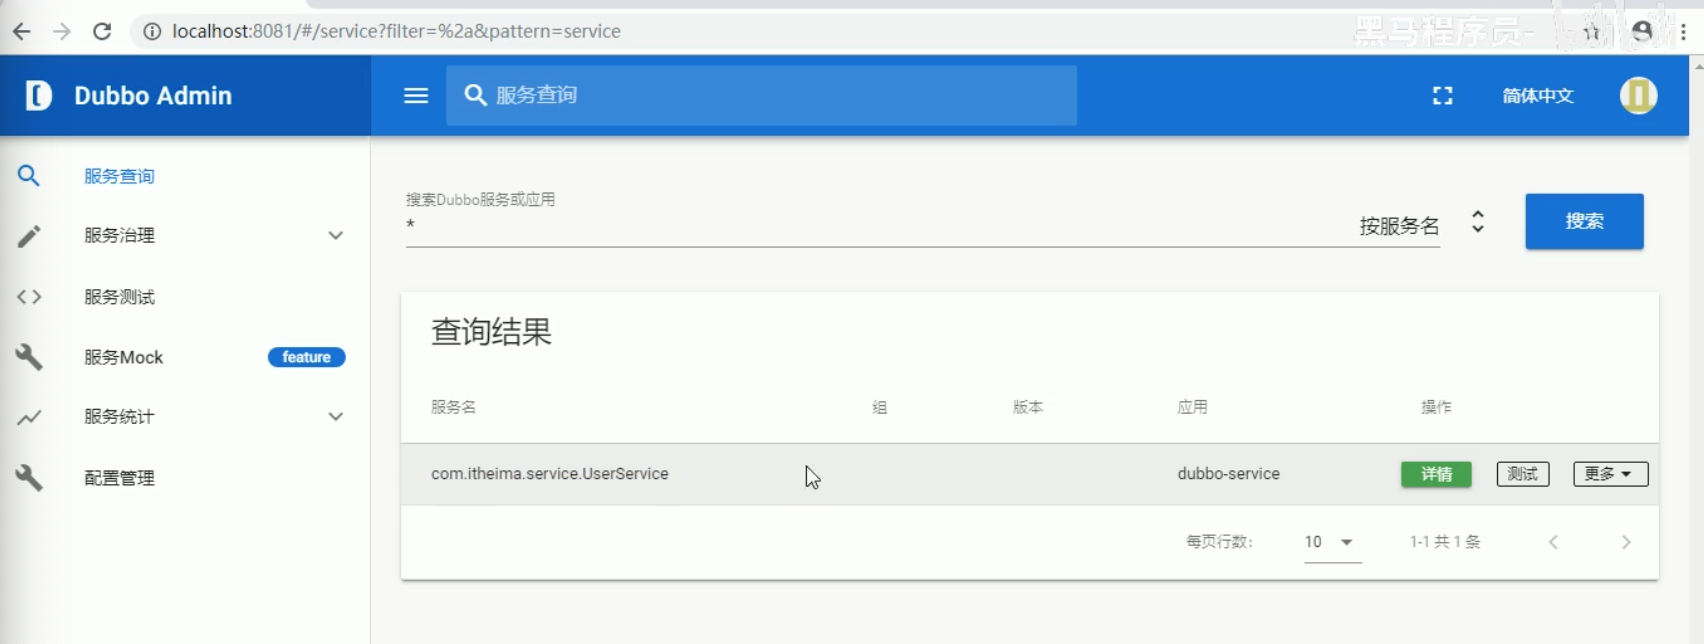Image resolution: width=1704 pixels, height=644 pixels.
Task: Click the 服务Mock wrench icon
Action: point(29,357)
